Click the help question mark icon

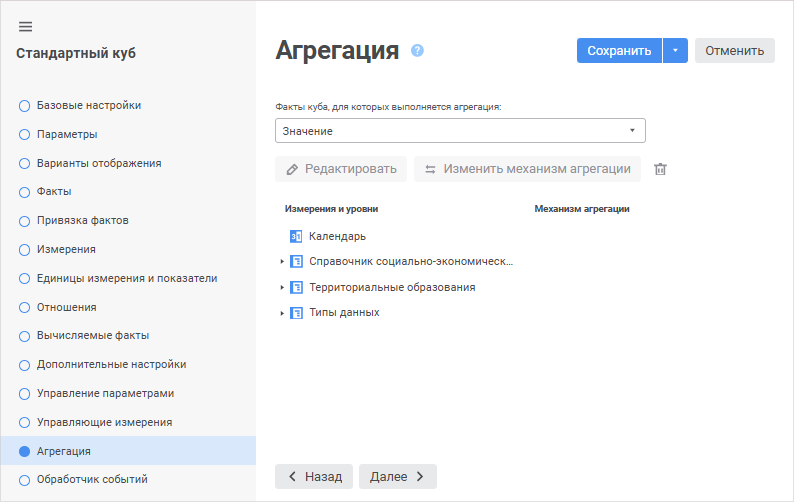pos(417,50)
